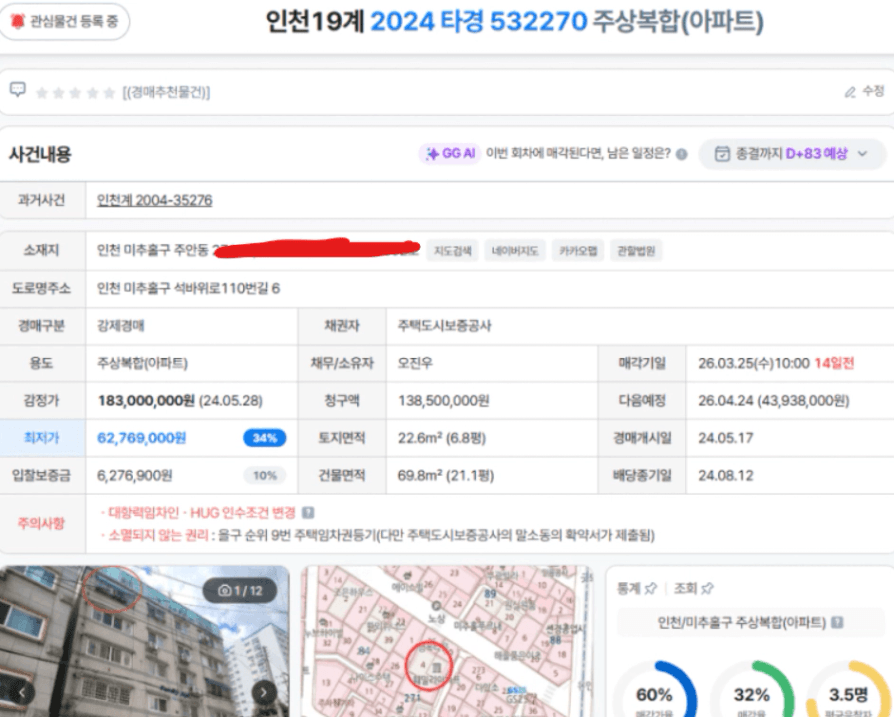
Task: Click the comment speech bubble icon
Action: (17, 90)
